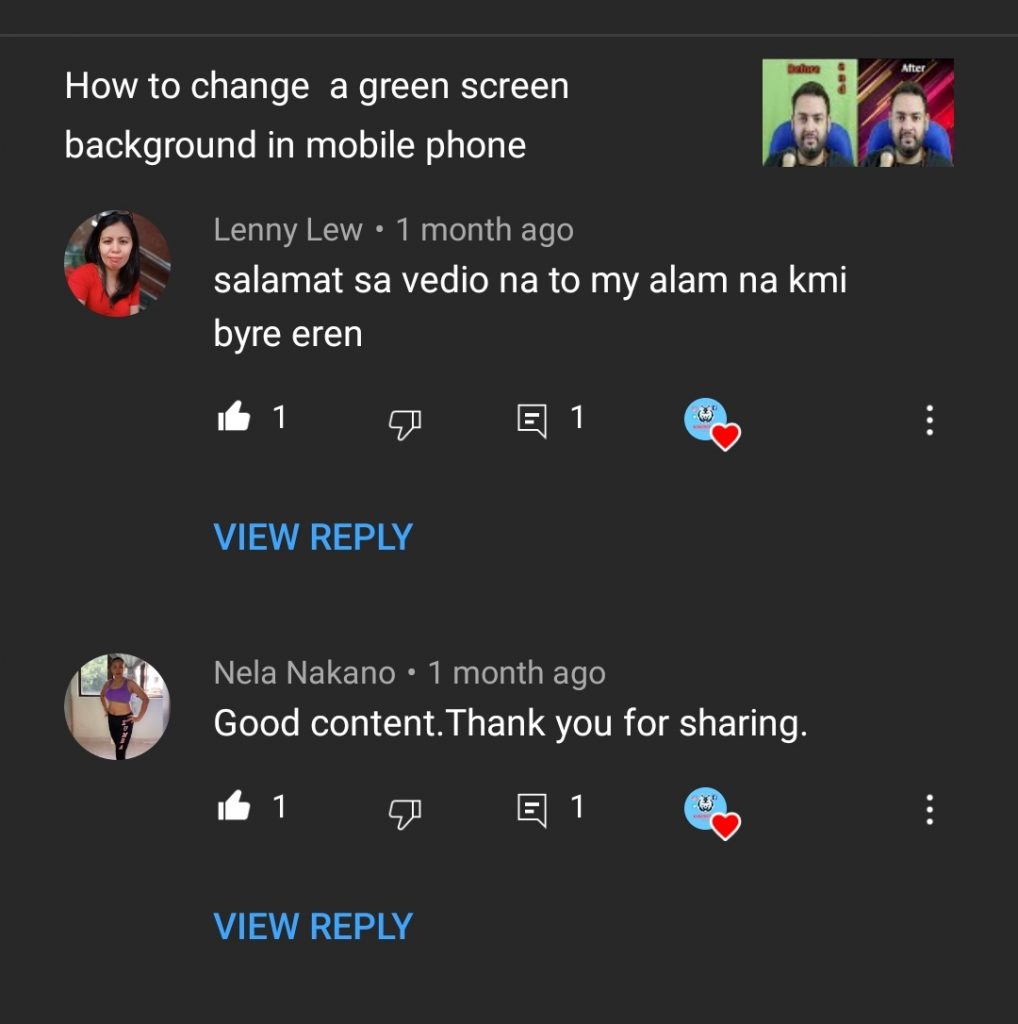
Task: Expand VIEW REPLY under Lenny Lew's comment
Action: pos(313,537)
